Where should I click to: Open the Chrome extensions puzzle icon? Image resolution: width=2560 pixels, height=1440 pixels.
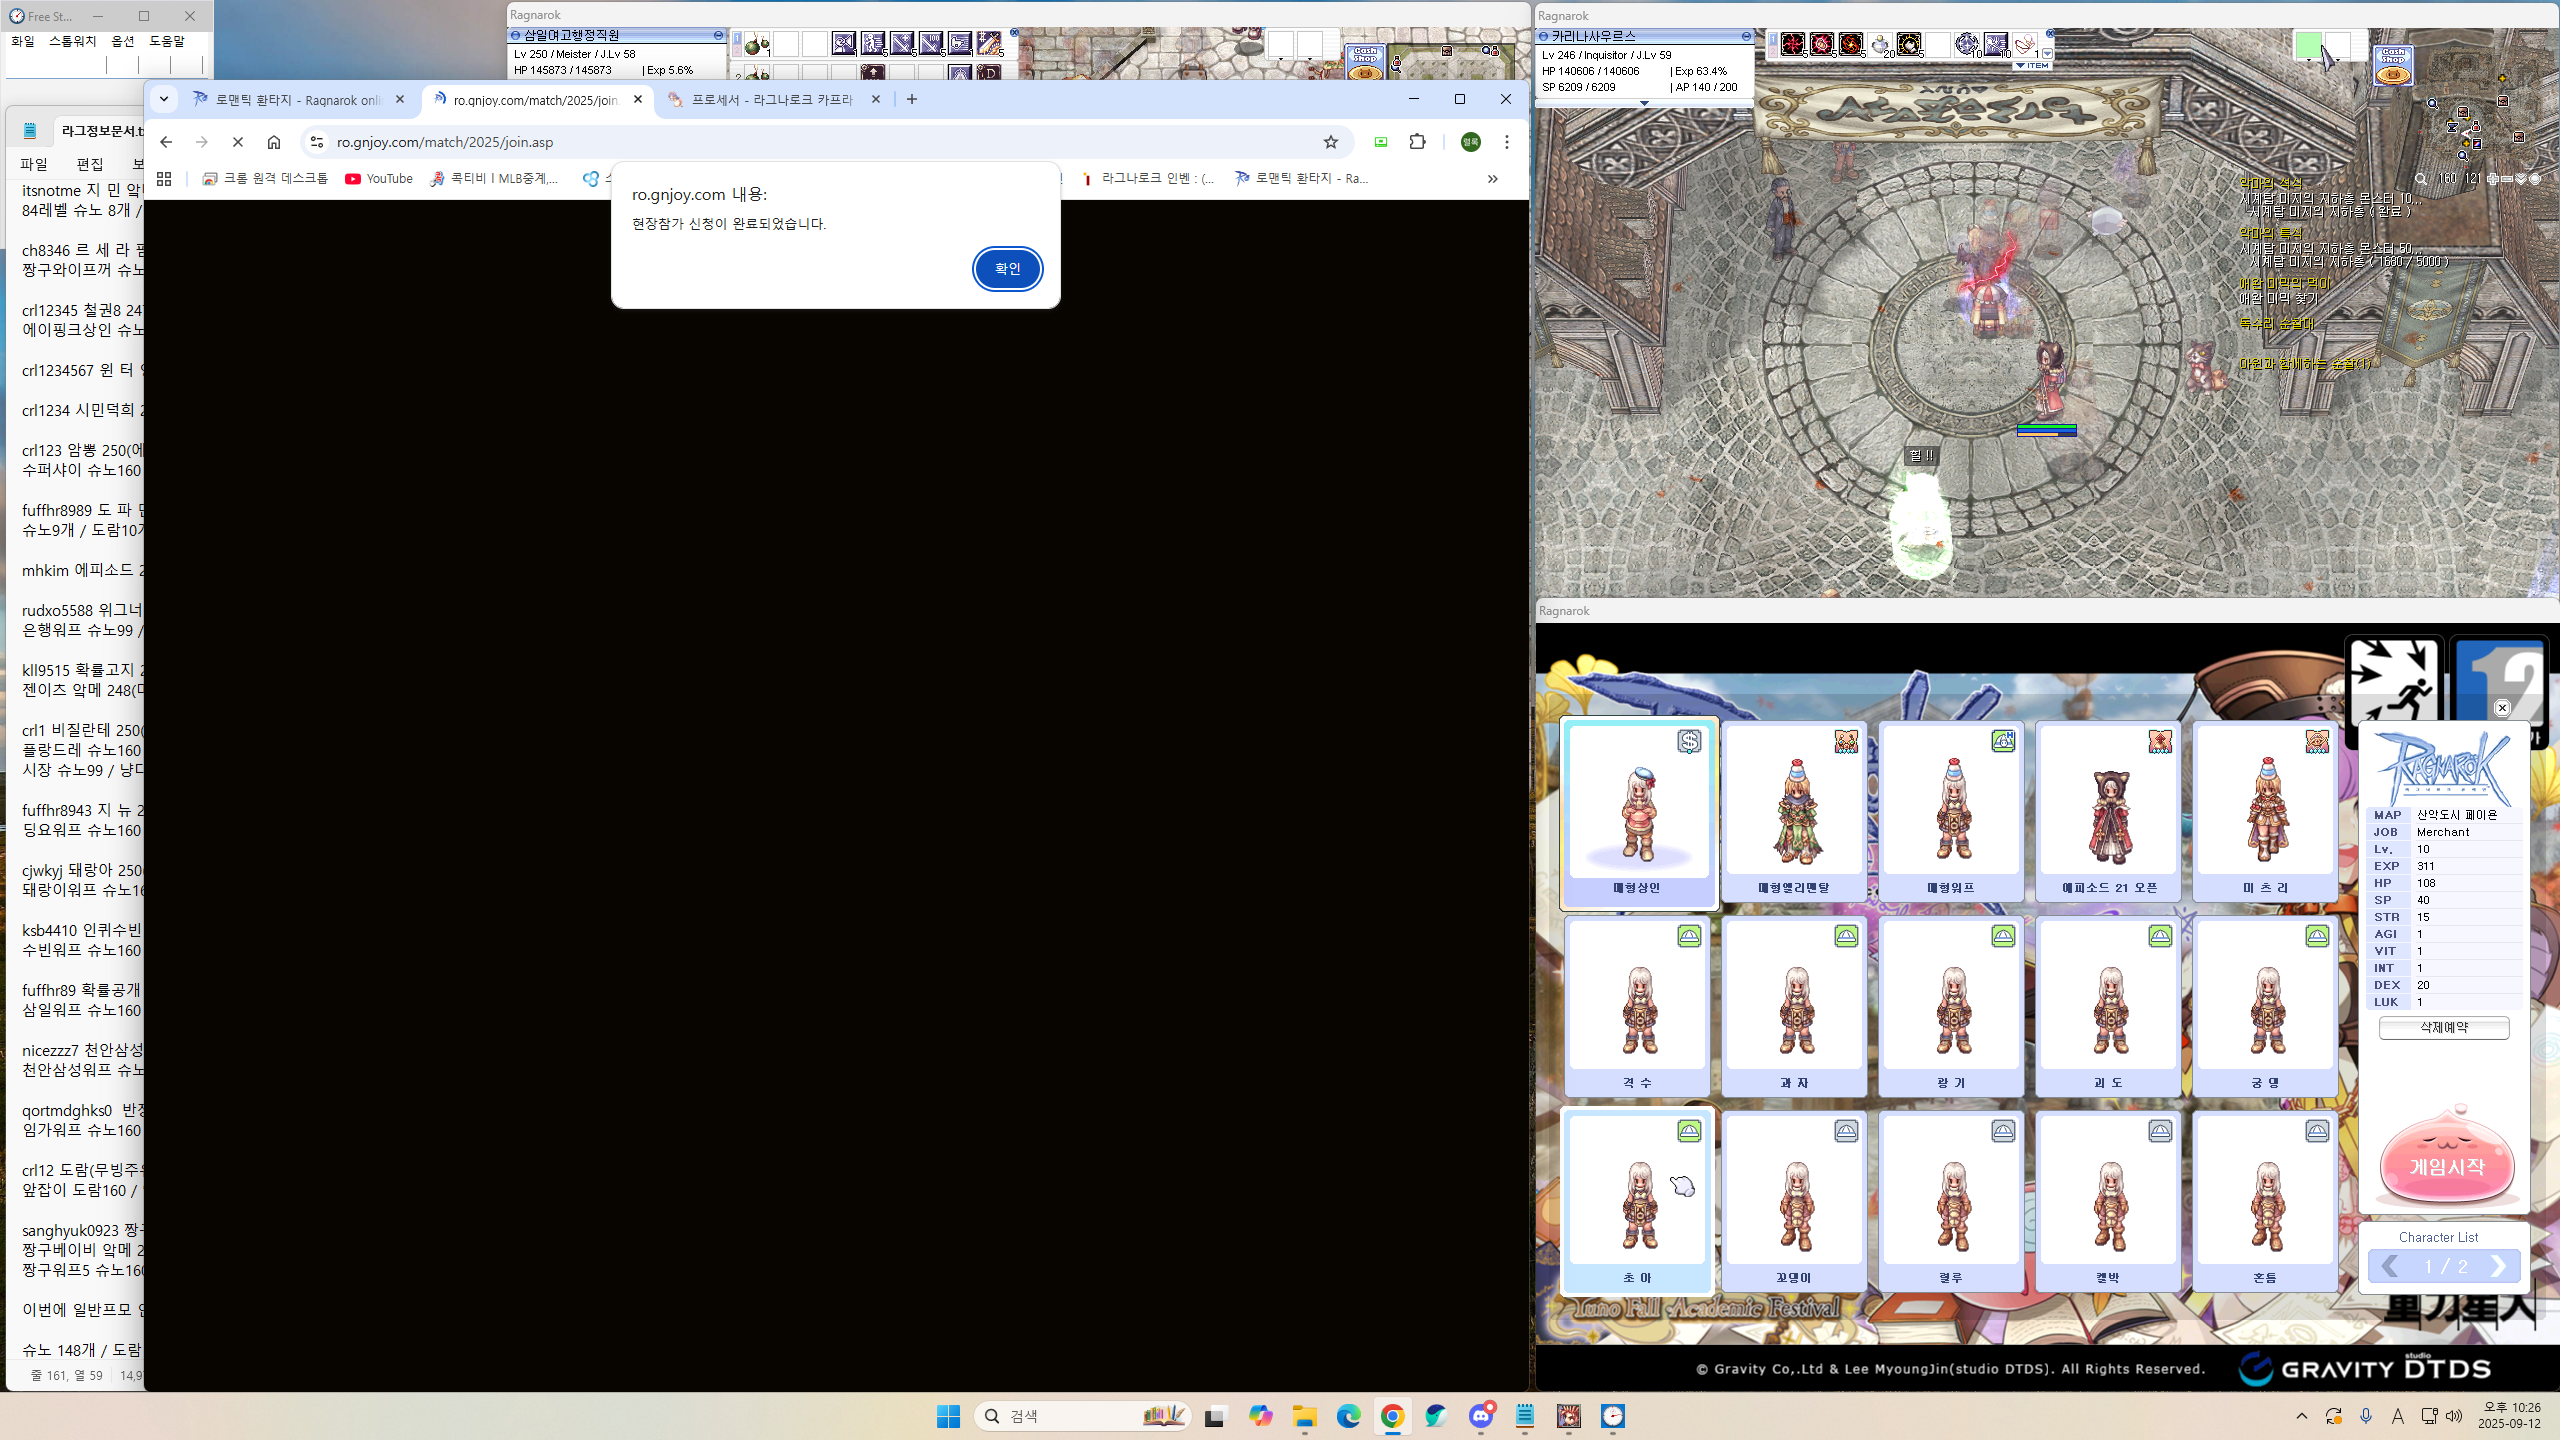pyautogui.click(x=1417, y=142)
